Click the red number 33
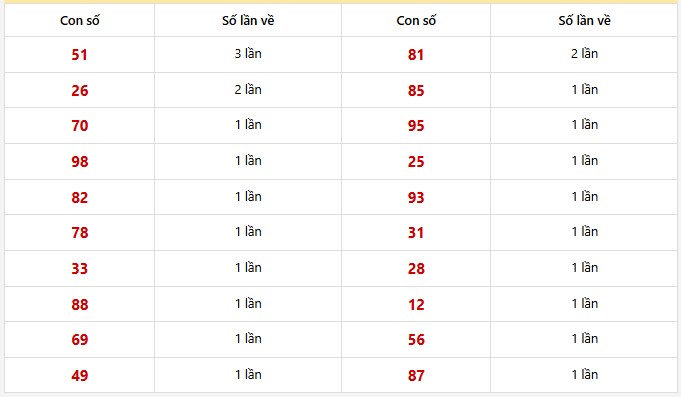 click(79, 268)
